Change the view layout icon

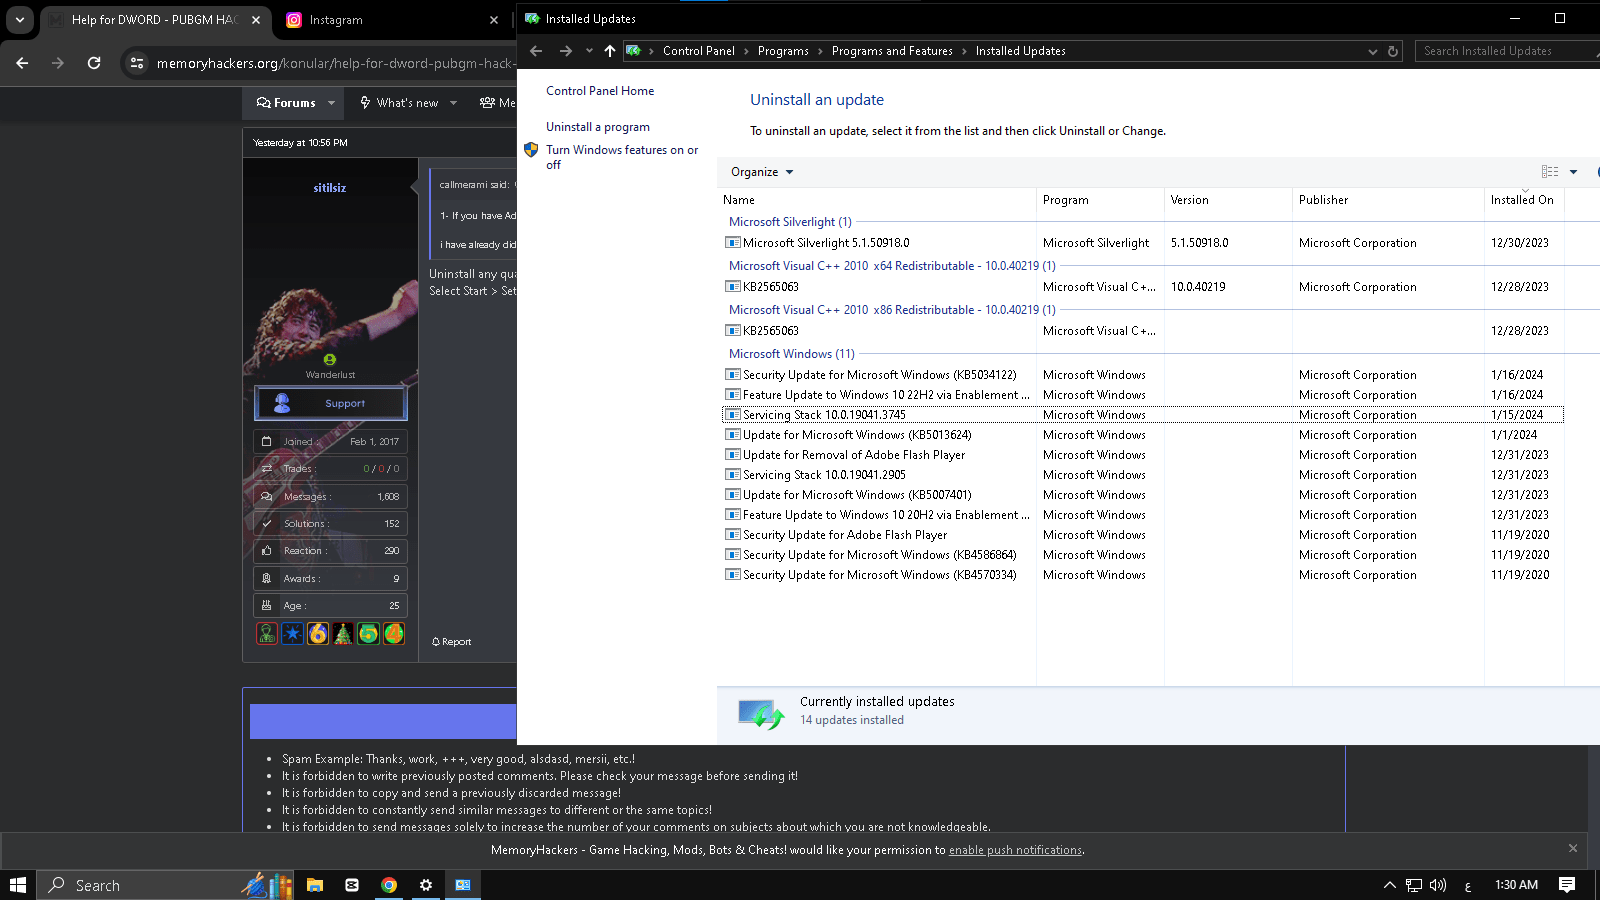(x=1550, y=172)
